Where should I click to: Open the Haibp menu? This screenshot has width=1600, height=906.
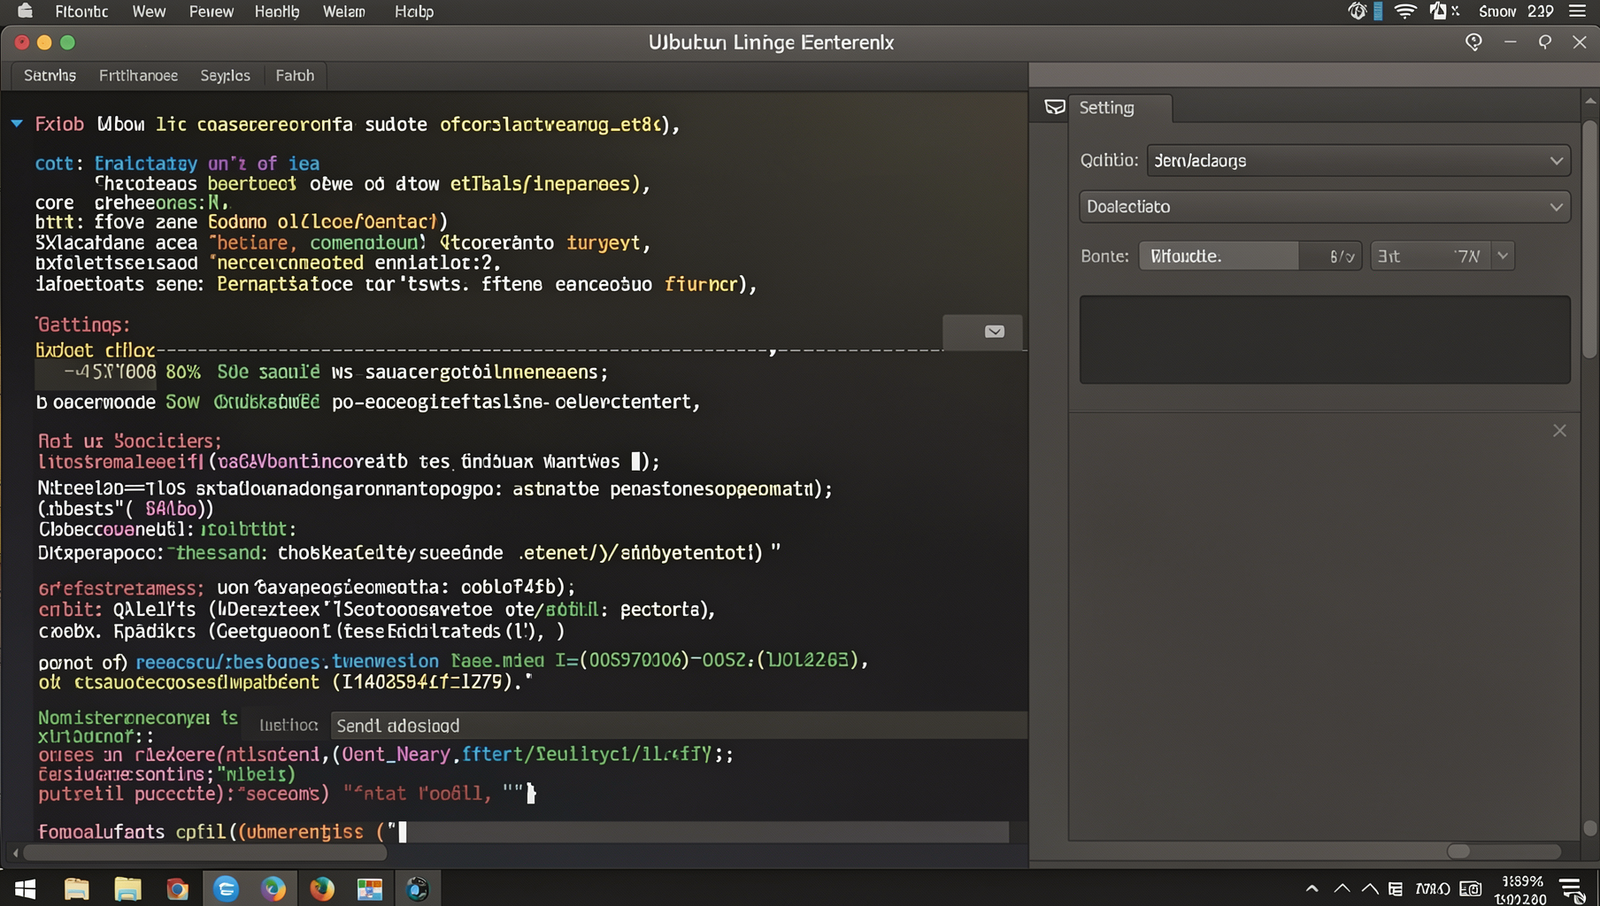click(414, 12)
